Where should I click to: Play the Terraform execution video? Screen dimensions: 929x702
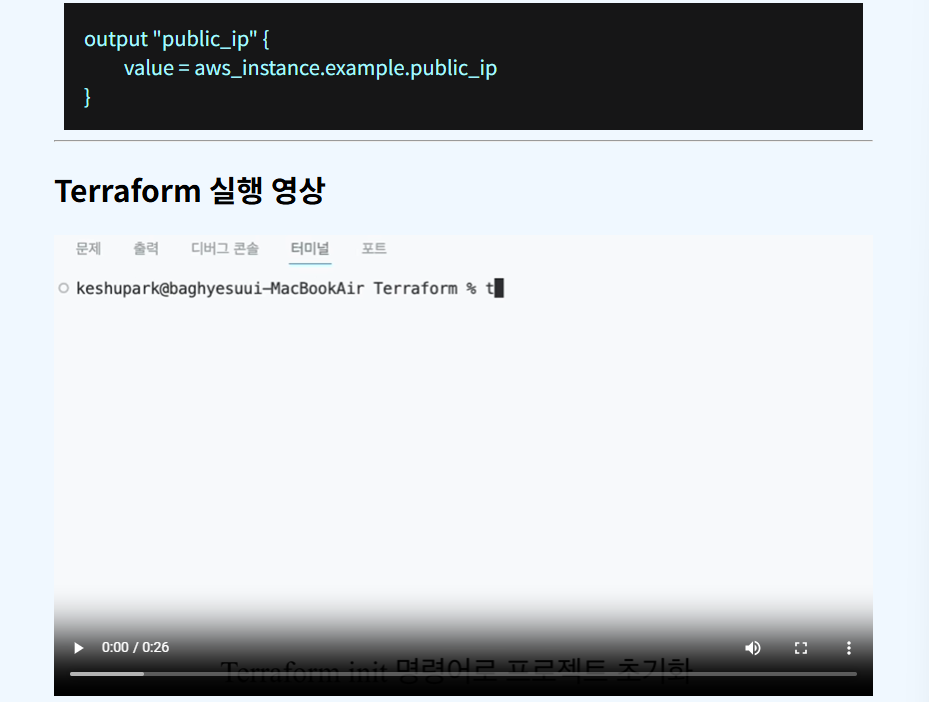79,648
